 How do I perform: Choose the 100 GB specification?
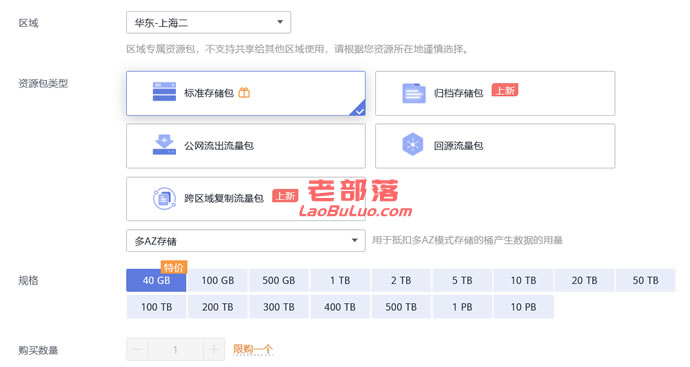[218, 280]
